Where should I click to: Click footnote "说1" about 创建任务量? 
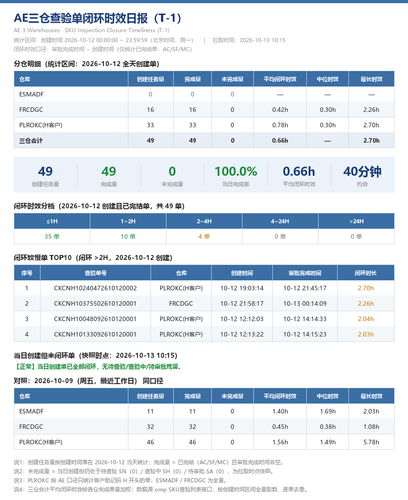pyautogui.click(x=149, y=462)
